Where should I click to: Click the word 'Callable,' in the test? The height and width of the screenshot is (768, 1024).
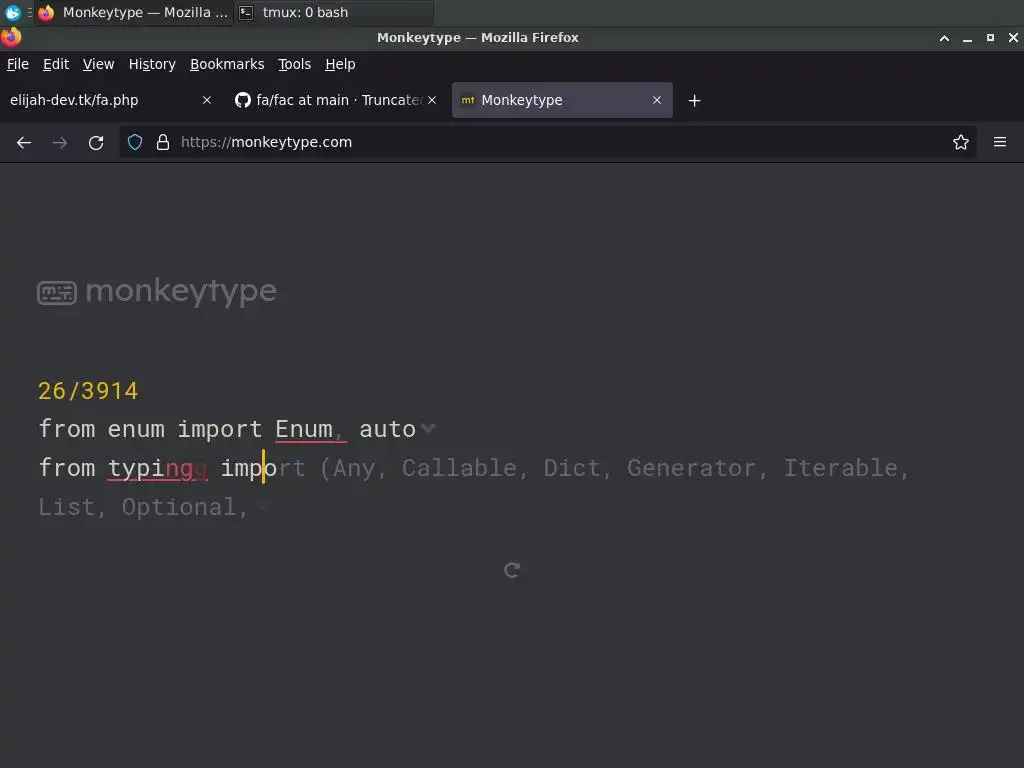point(464,468)
